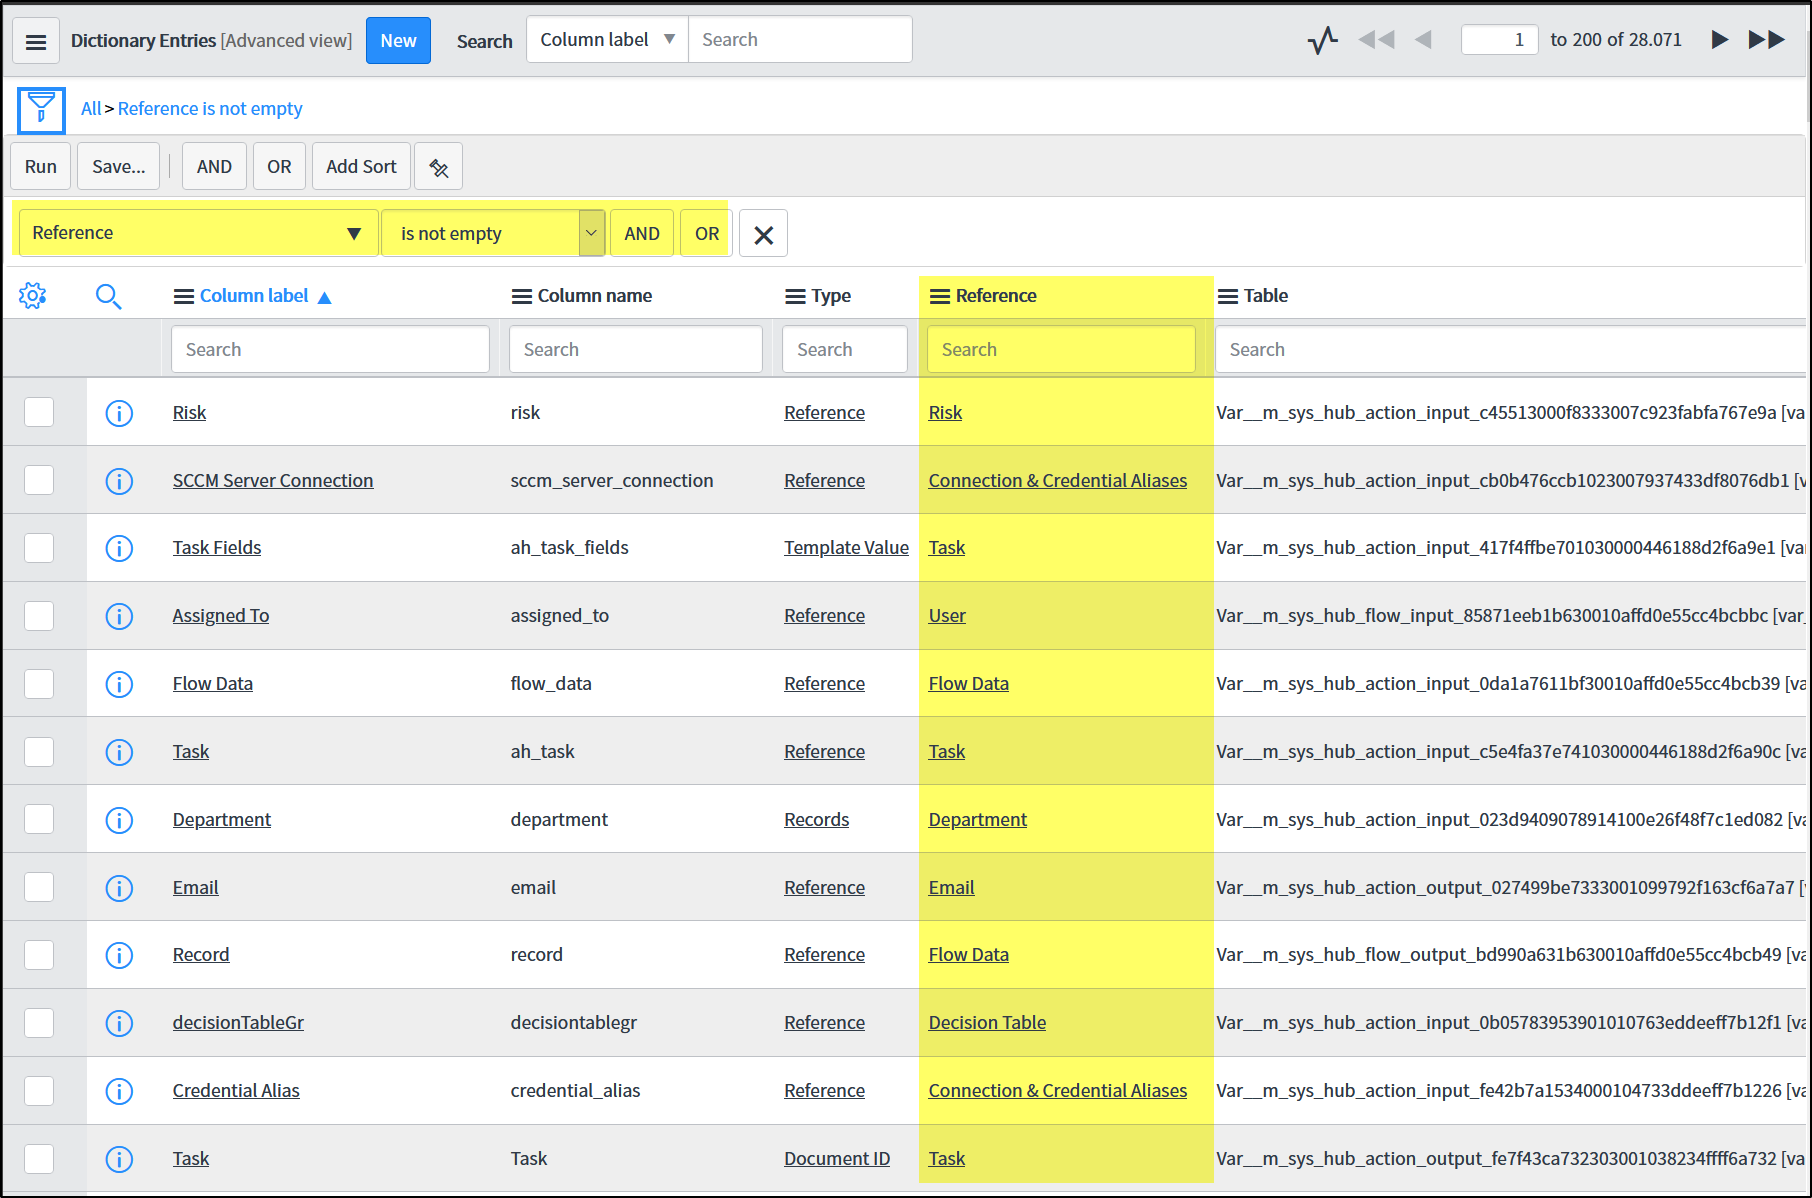
Task: Open the Template Value type link
Action: [846, 548]
